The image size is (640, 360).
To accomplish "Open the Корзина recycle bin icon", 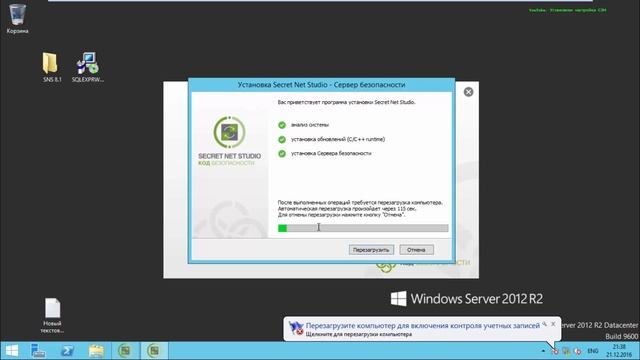I will [17, 19].
